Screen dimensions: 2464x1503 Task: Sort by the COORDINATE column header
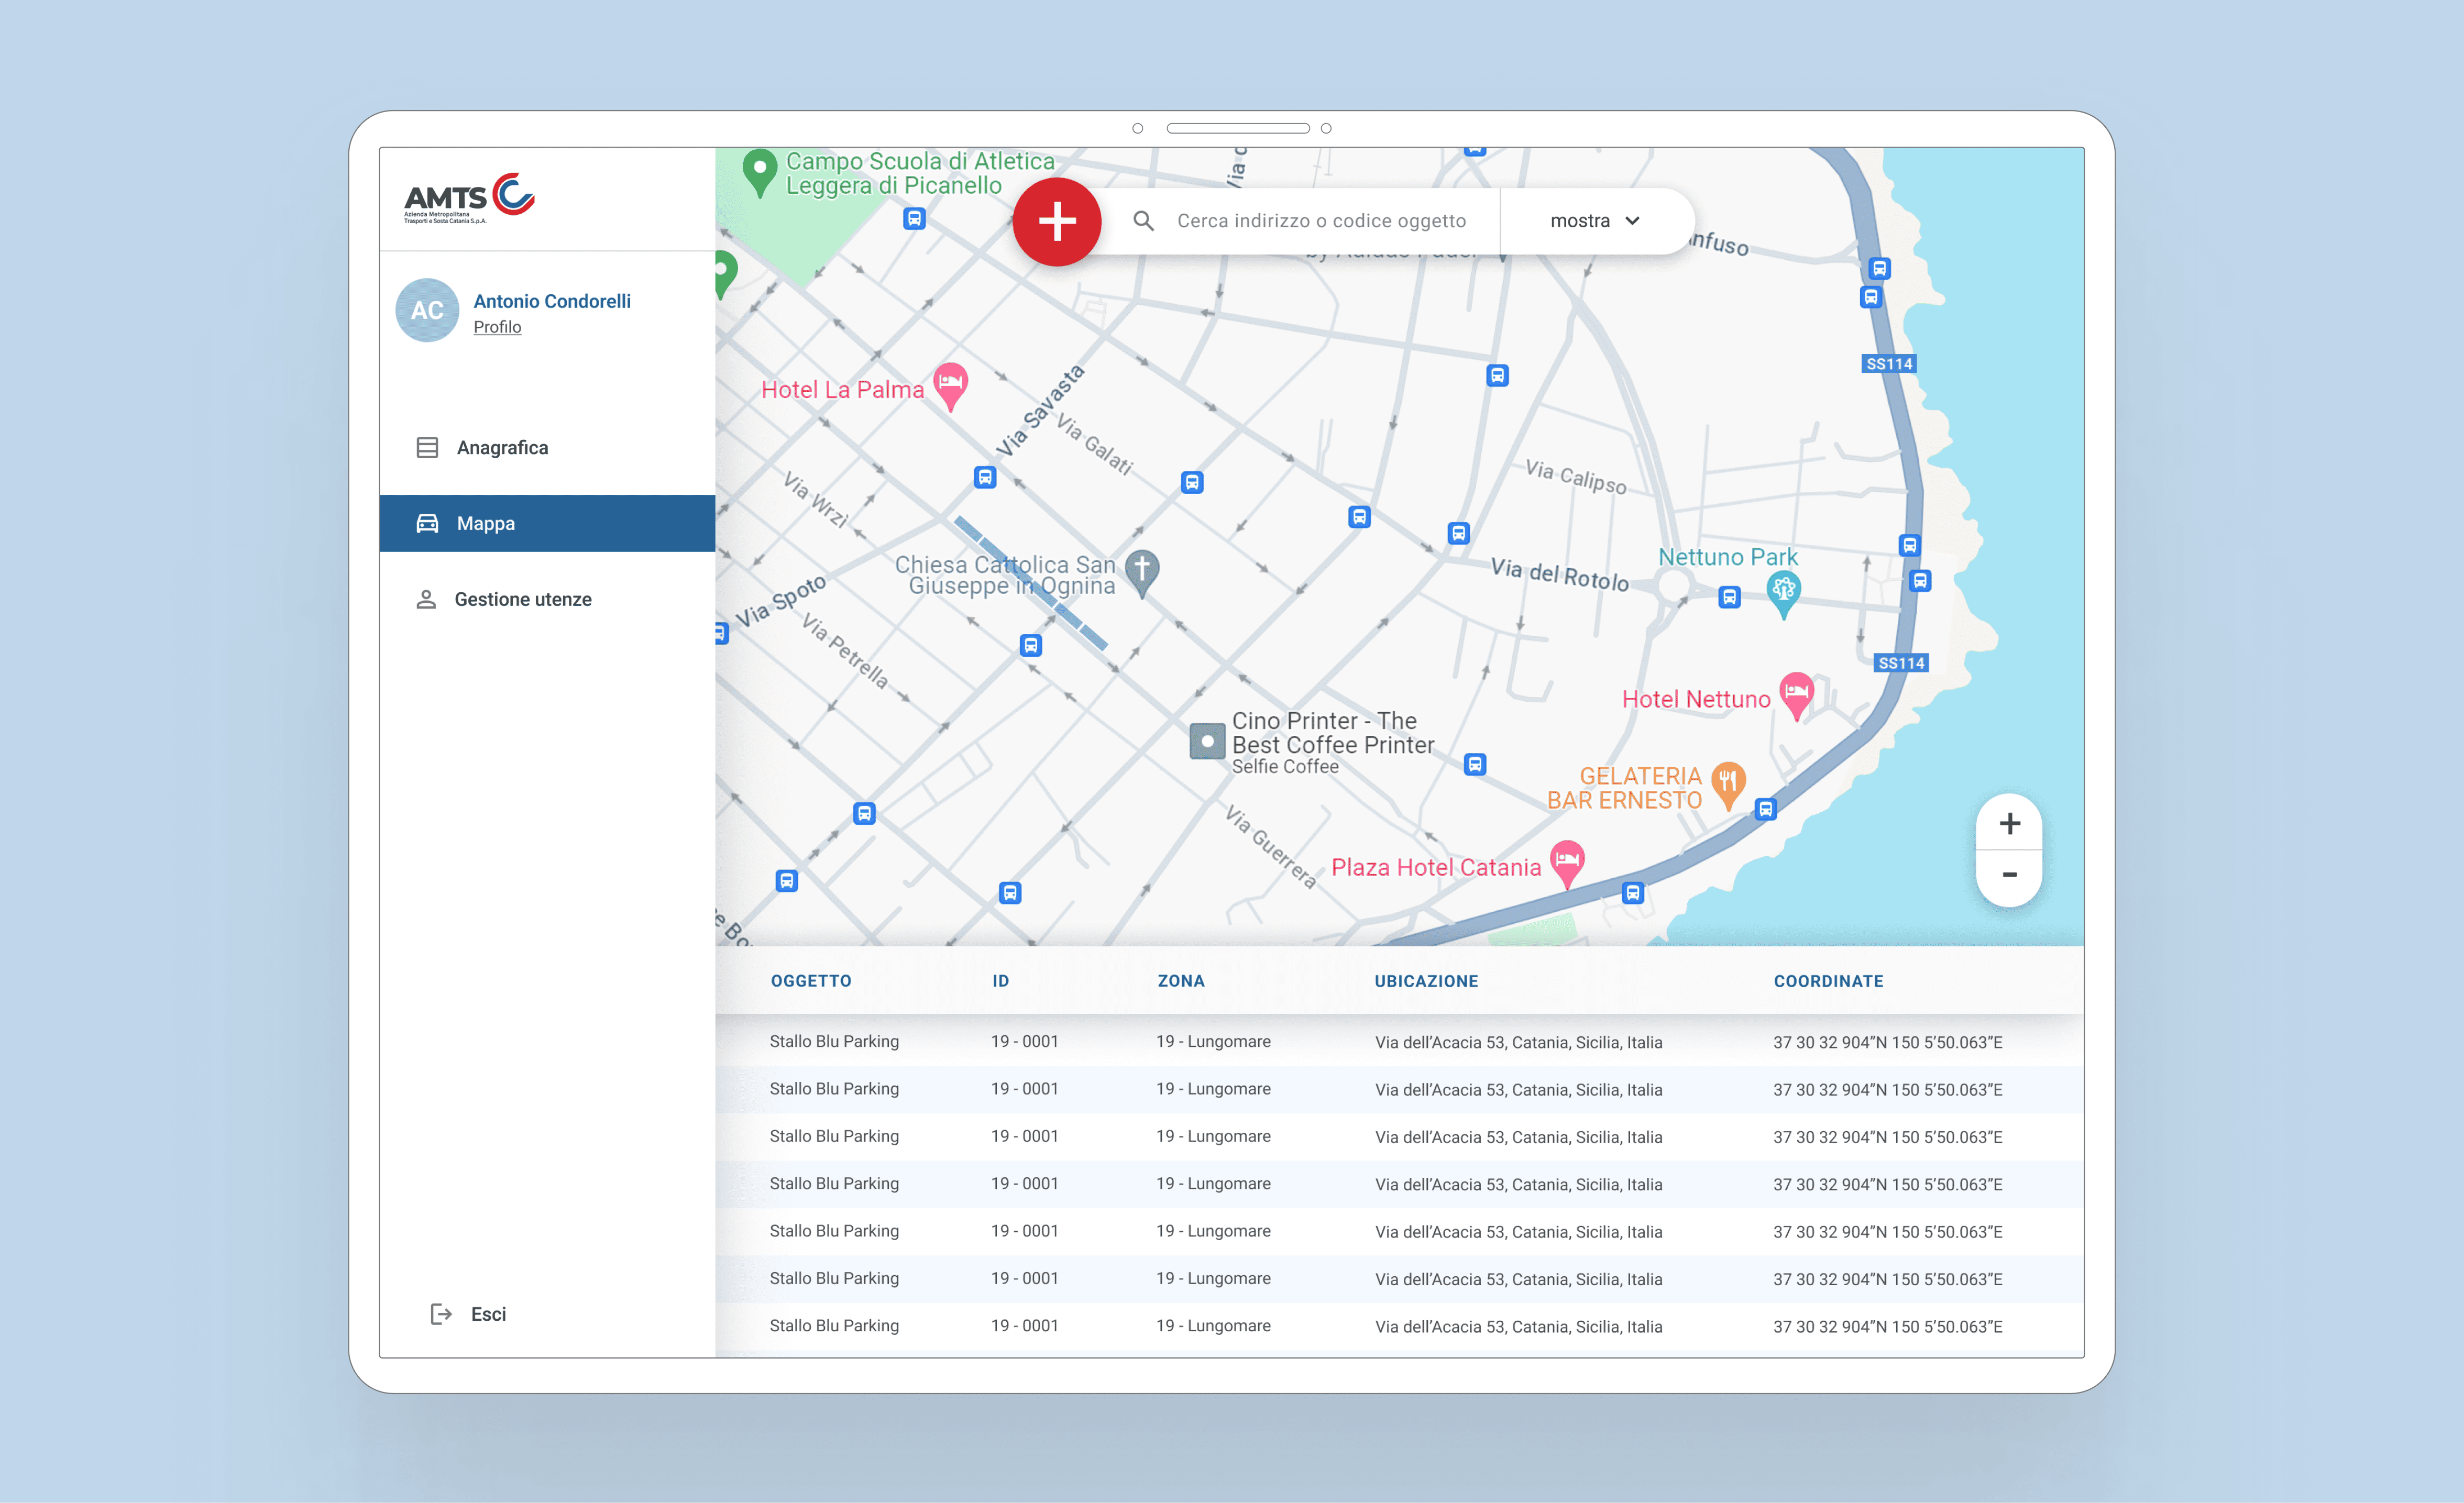[1828, 981]
